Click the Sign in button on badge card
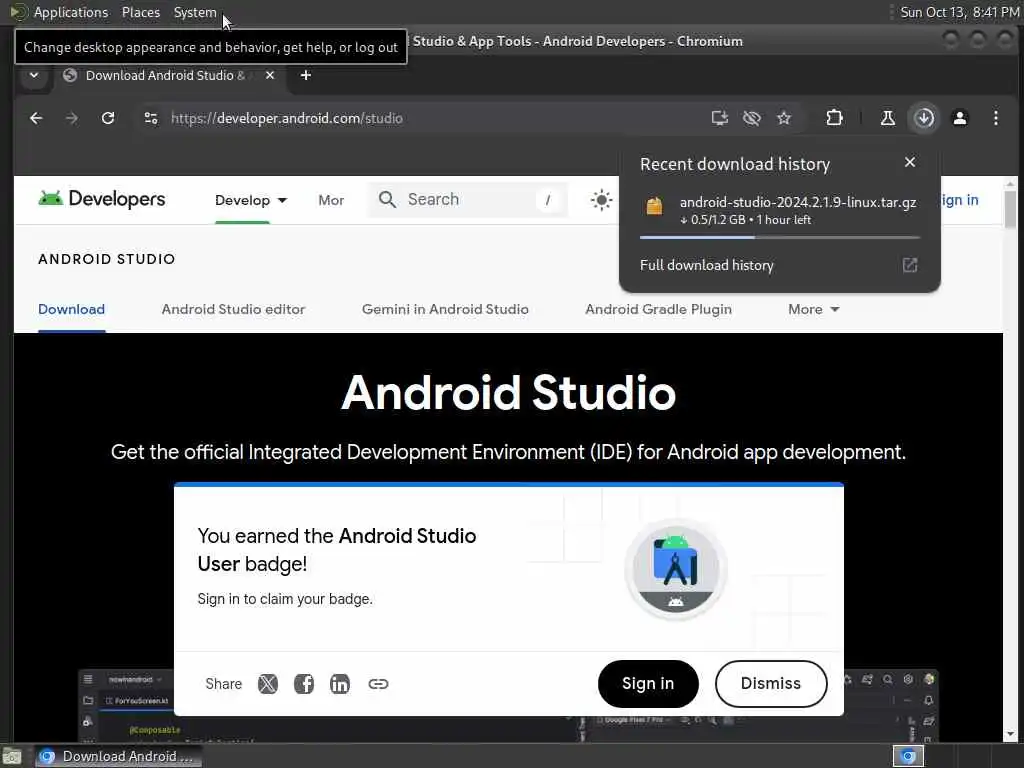1024x768 pixels. point(648,683)
